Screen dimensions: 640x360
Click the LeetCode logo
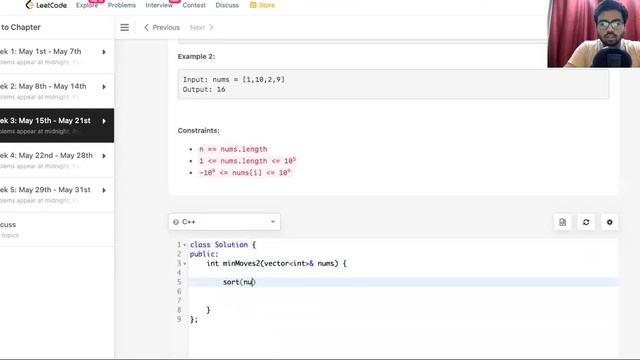tap(46, 5)
